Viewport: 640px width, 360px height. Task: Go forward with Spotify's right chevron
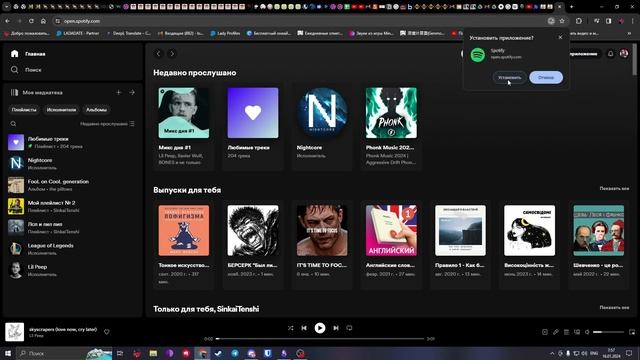[172, 53]
